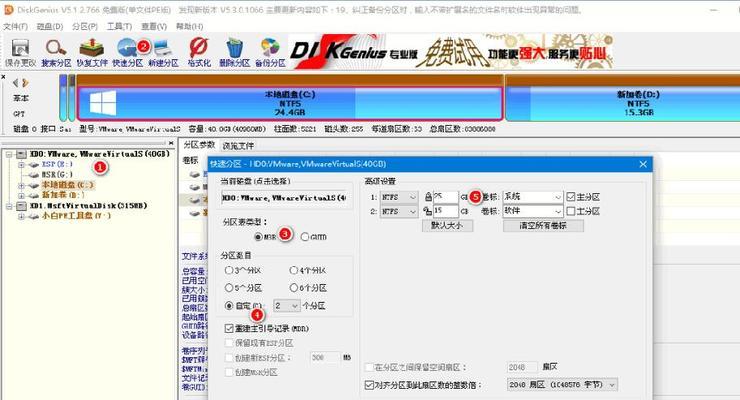Select the 新加卷(D:) partition bar in disk map
This screenshot has width=740, height=400.
(623, 103)
